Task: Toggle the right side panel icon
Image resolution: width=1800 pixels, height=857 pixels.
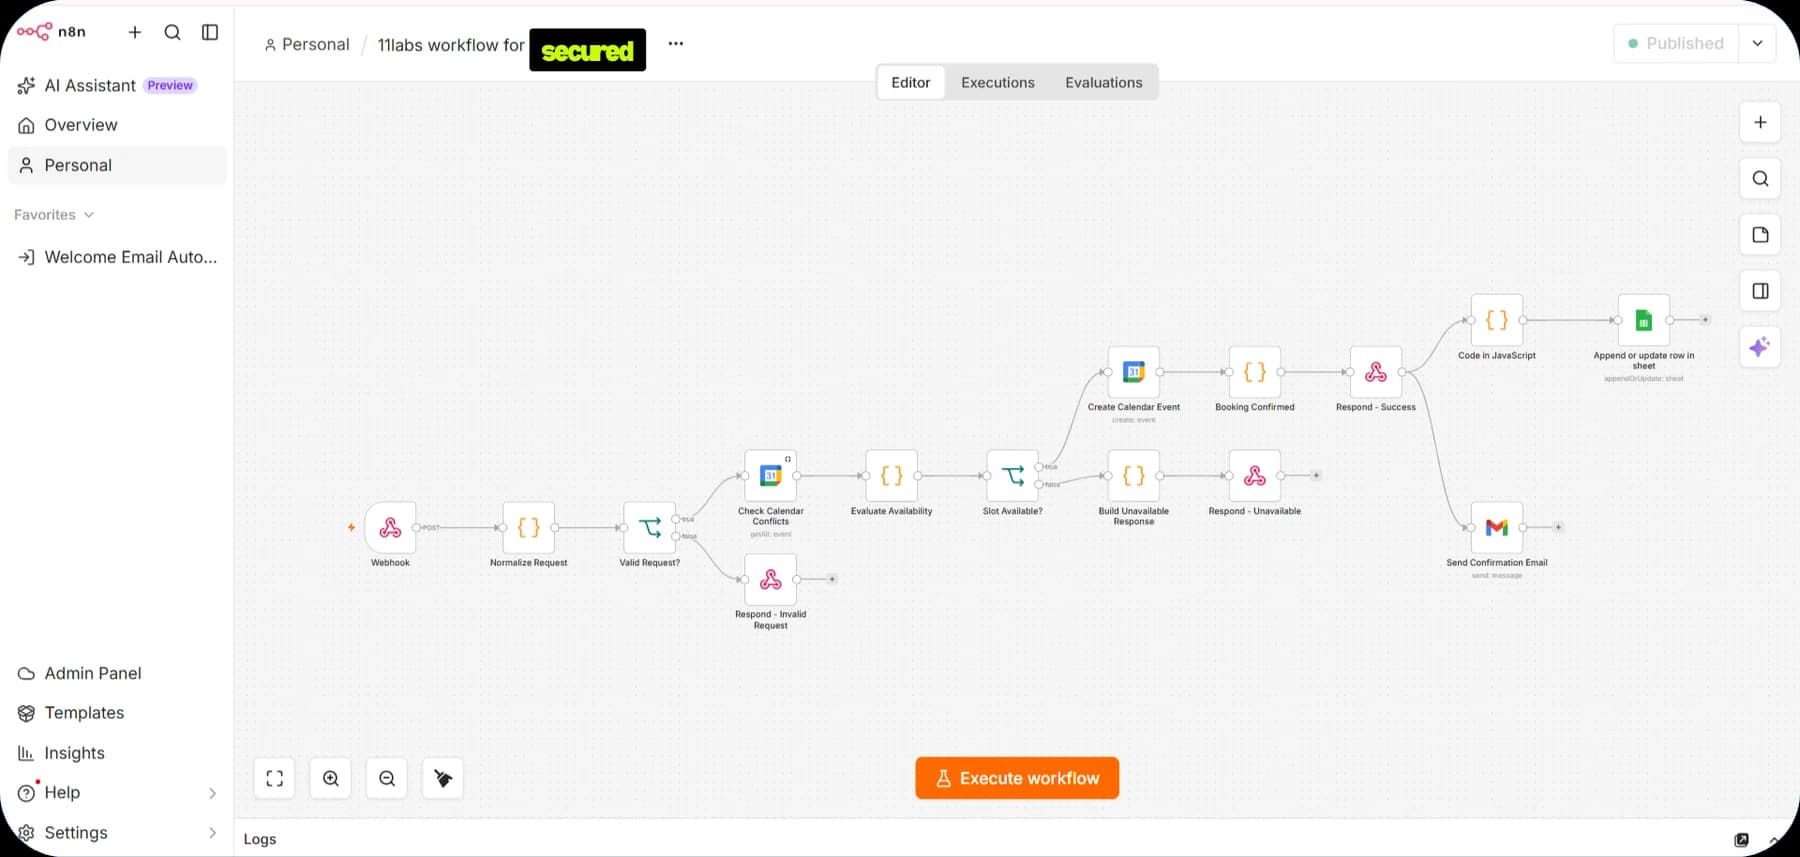Action: pyautogui.click(x=1760, y=290)
